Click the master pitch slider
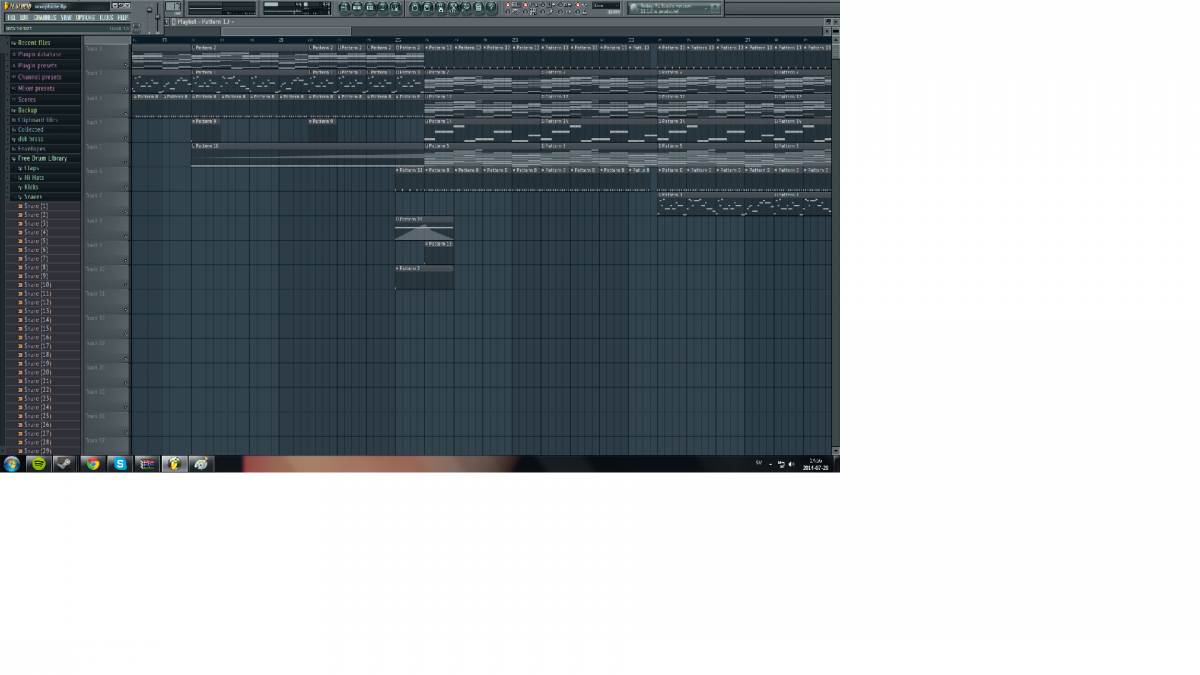Screen dimensions: 1200x675 pyautogui.click(x=157, y=15)
